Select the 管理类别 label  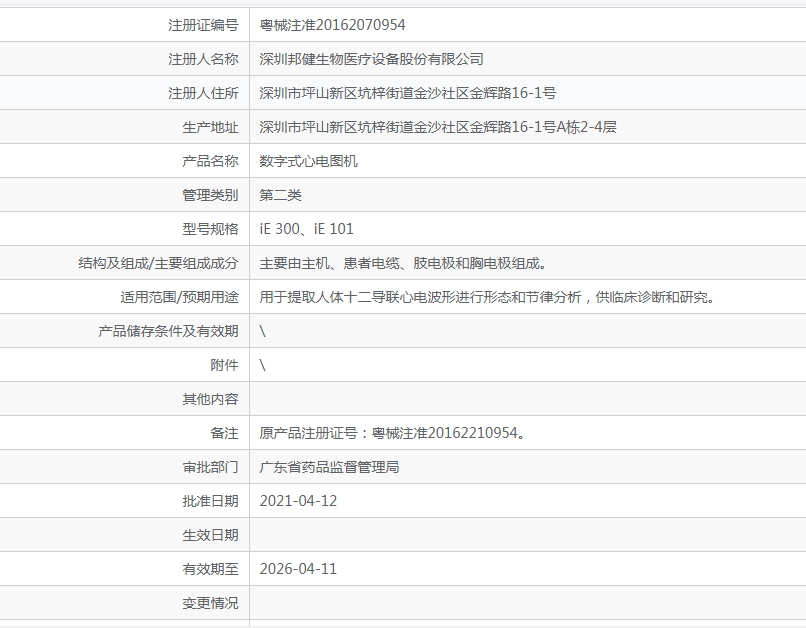[210, 195]
